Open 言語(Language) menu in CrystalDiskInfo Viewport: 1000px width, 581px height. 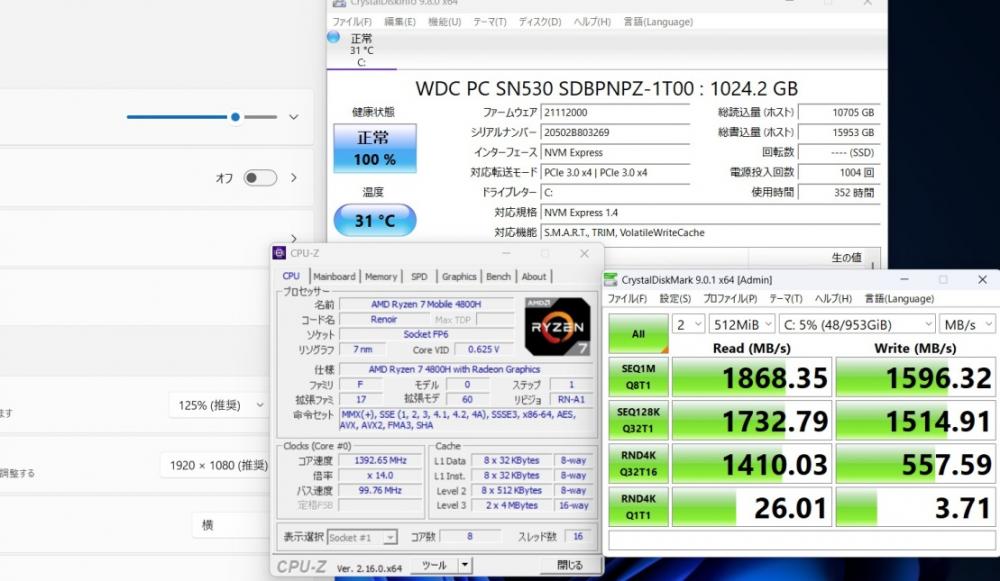click(658, 22)
